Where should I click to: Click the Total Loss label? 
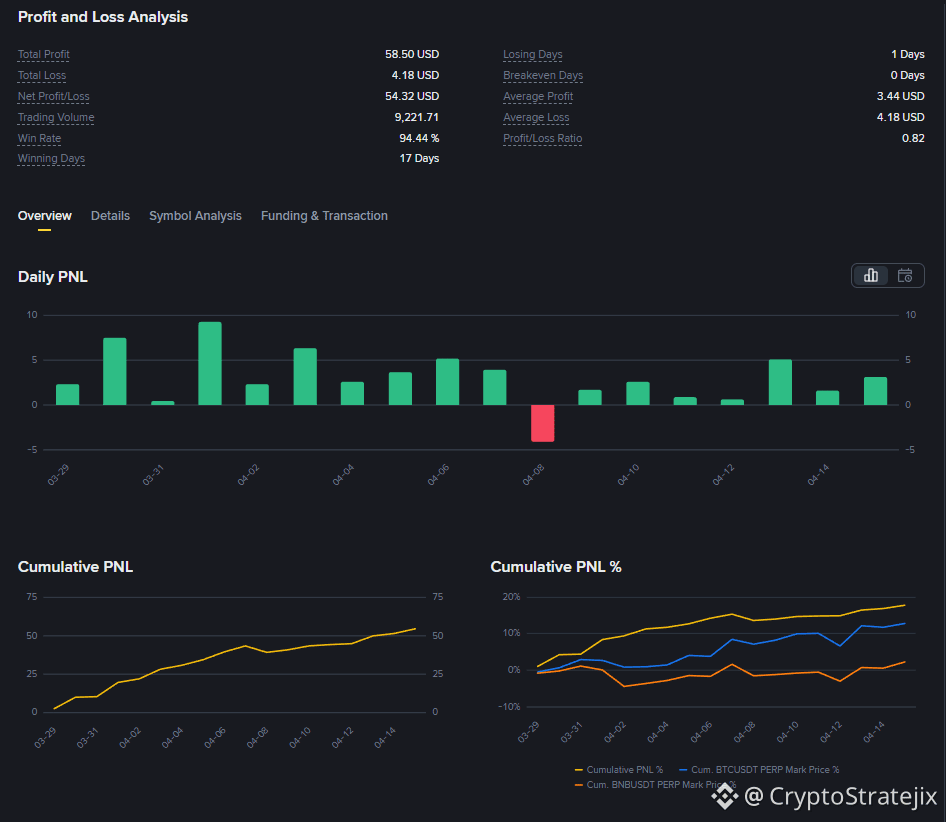point(42,75)
